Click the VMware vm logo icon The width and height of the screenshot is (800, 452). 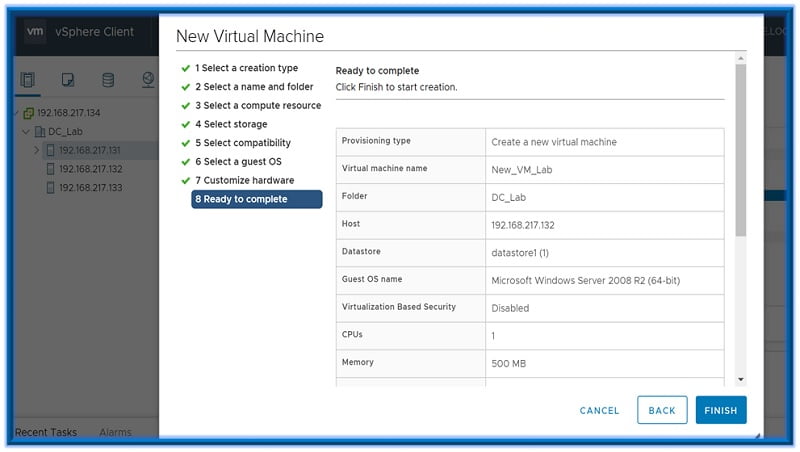tap(36, 31)
